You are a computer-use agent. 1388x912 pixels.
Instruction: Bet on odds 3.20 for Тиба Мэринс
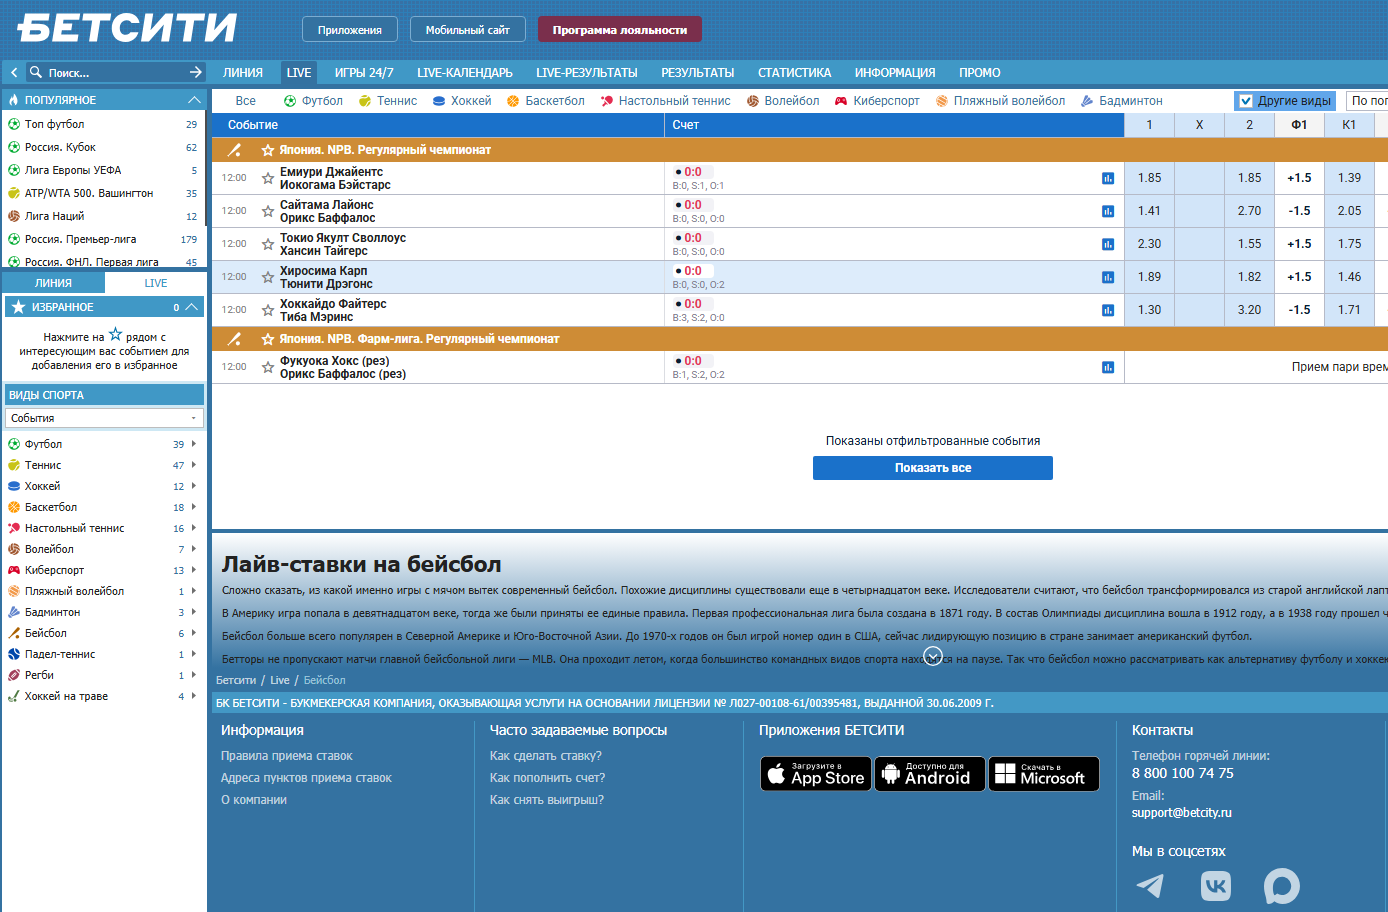pyautogui.click(x=1250, y=310)
